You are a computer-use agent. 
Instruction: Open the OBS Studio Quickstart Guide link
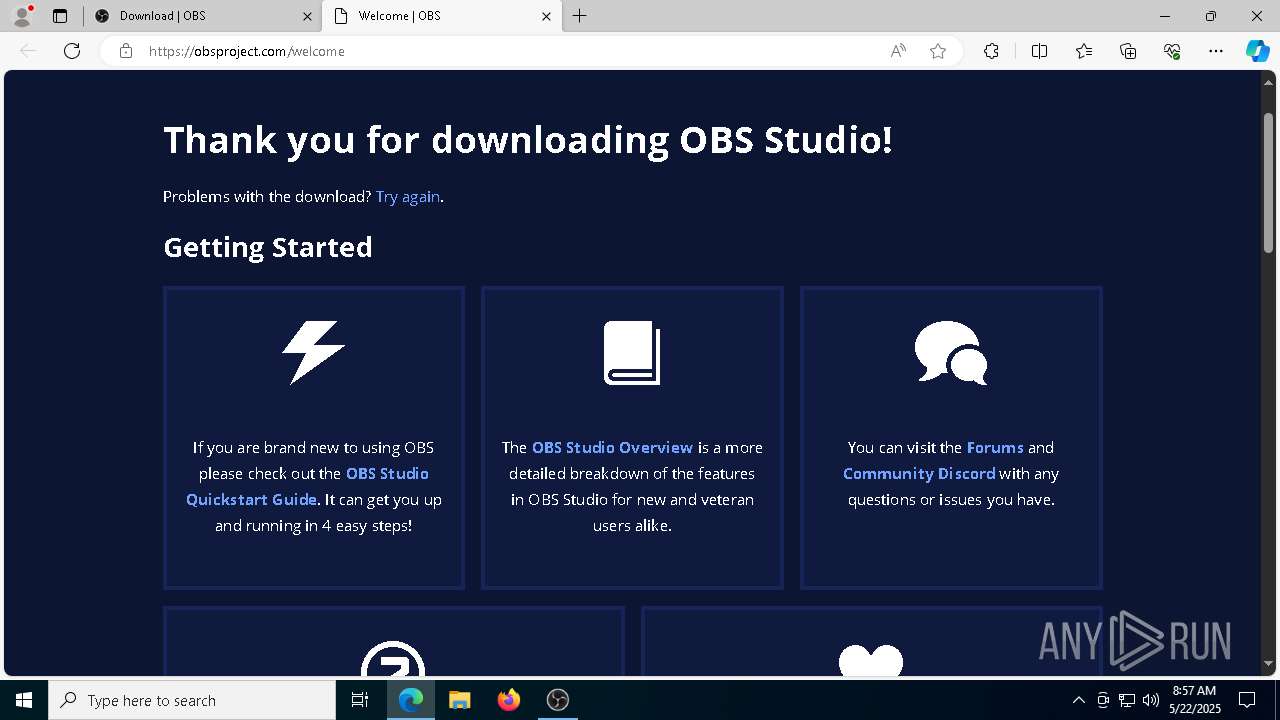(308, 486)
